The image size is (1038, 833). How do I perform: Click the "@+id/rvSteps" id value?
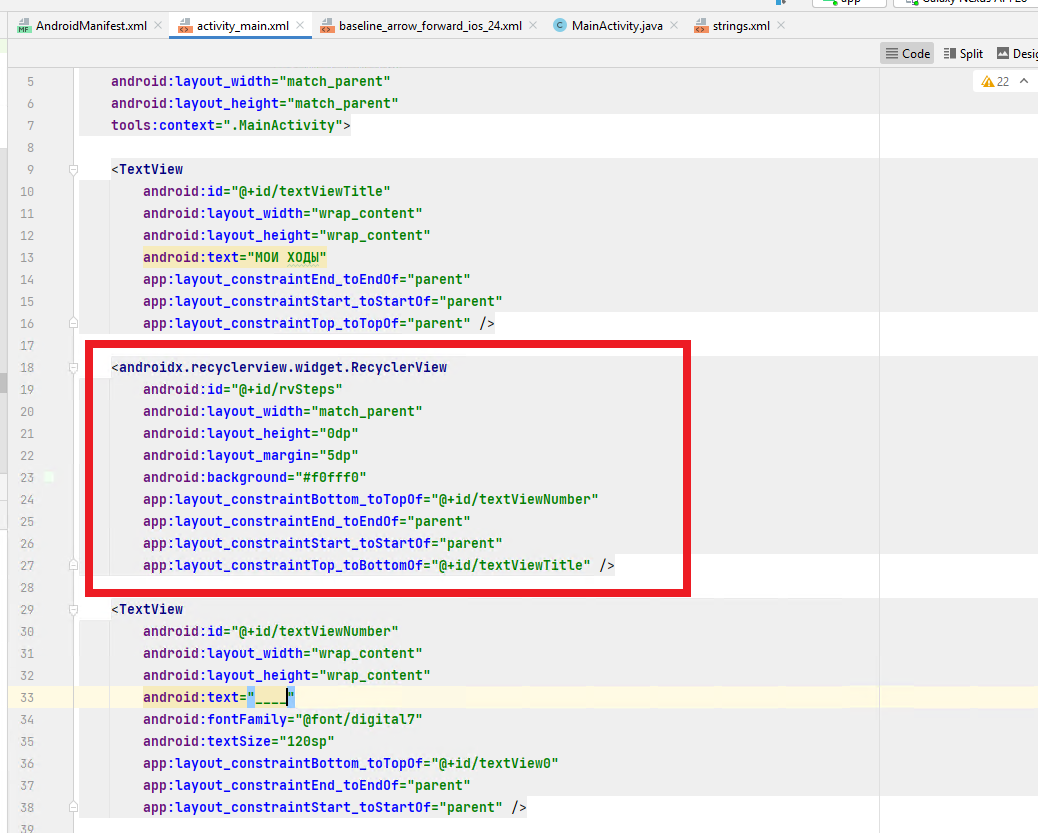(287, 389)
